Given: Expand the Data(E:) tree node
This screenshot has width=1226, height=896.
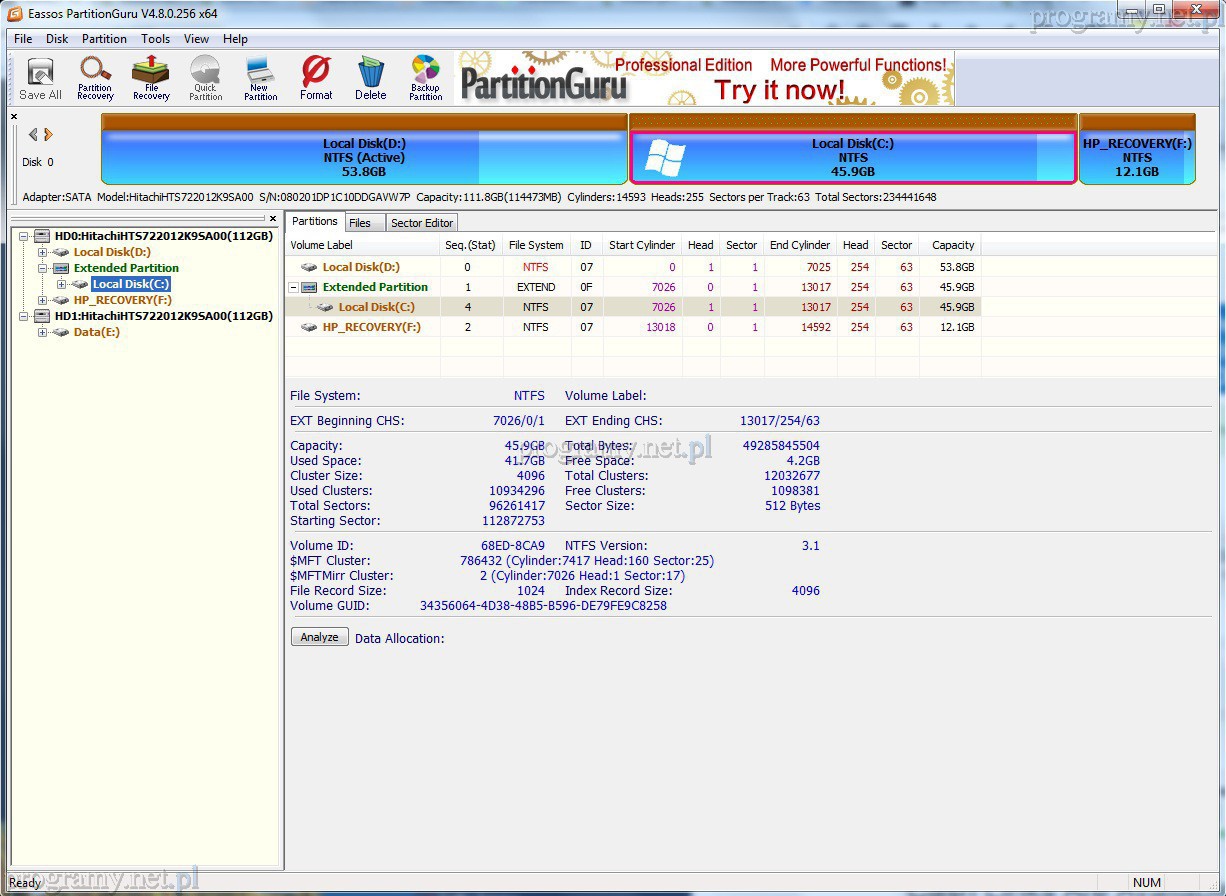Looking at the screenshot, I should [42, 332].
